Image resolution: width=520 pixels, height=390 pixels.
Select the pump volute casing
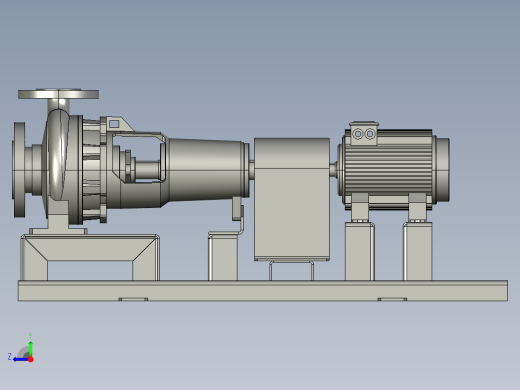pyautogui.click(x=58, y=155)
